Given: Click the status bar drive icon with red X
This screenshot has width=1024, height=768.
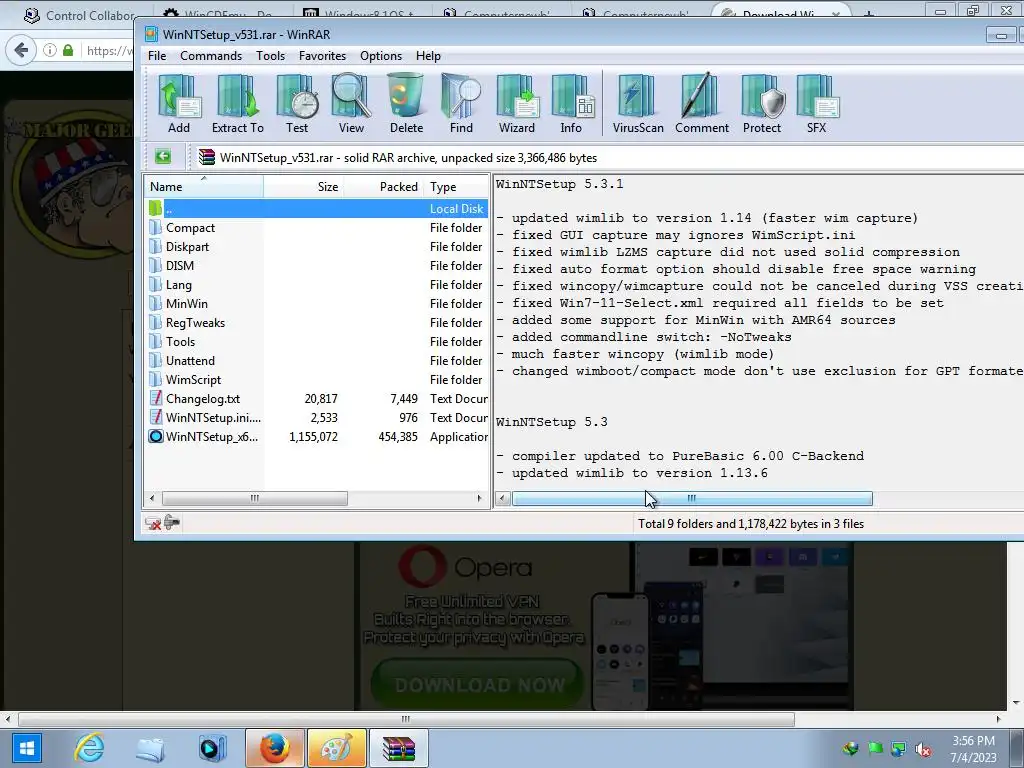Looking at the screenshot, I should [153, 523].
